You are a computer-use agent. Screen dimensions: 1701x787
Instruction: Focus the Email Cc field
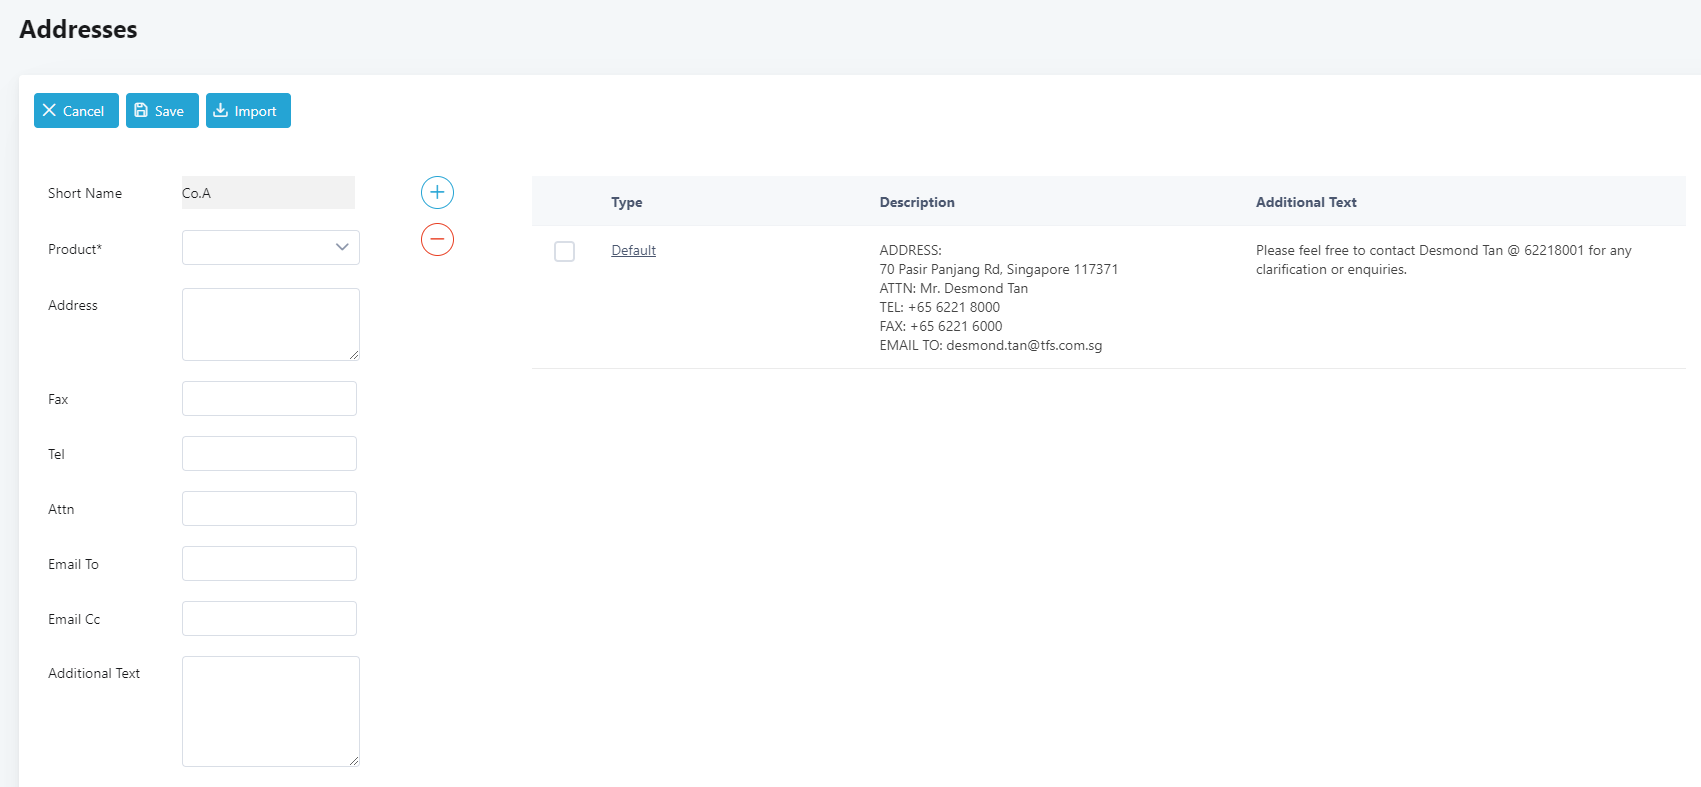pyautogui.click(x=269, y=618)
